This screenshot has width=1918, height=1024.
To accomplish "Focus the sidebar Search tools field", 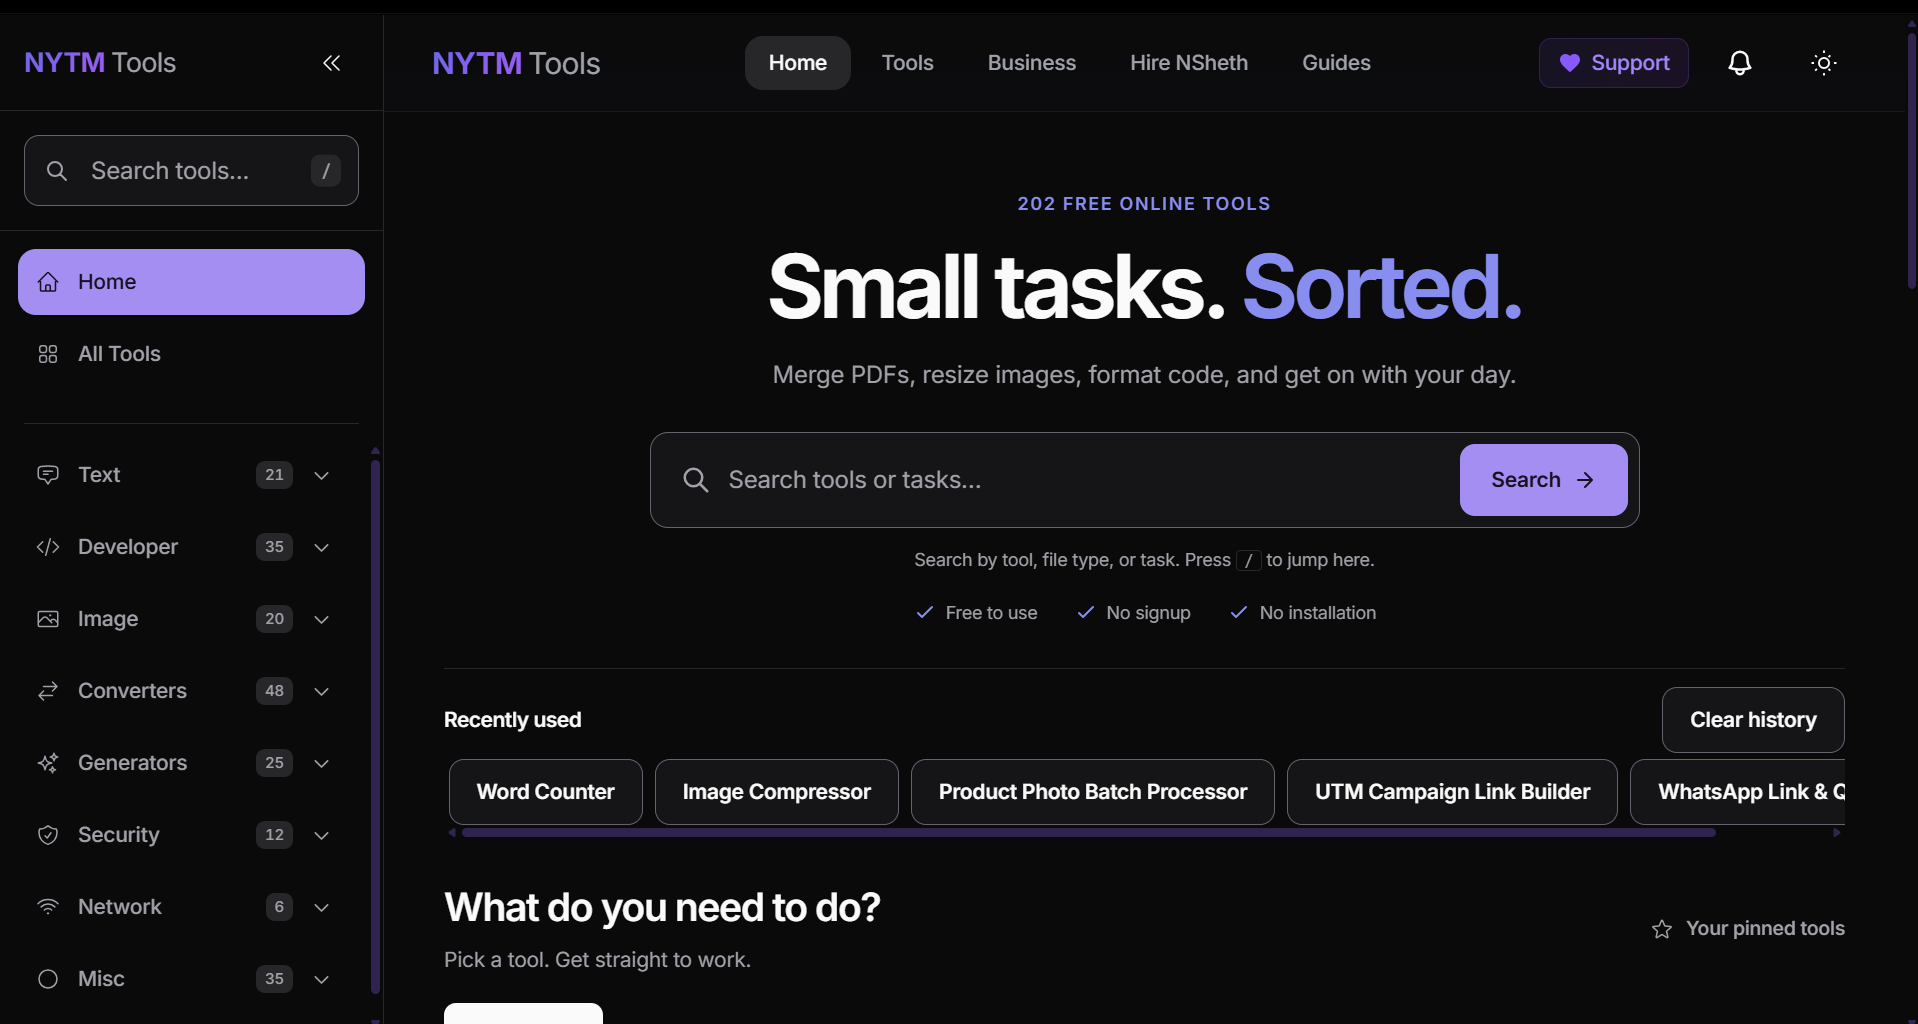I will [191, 171].
